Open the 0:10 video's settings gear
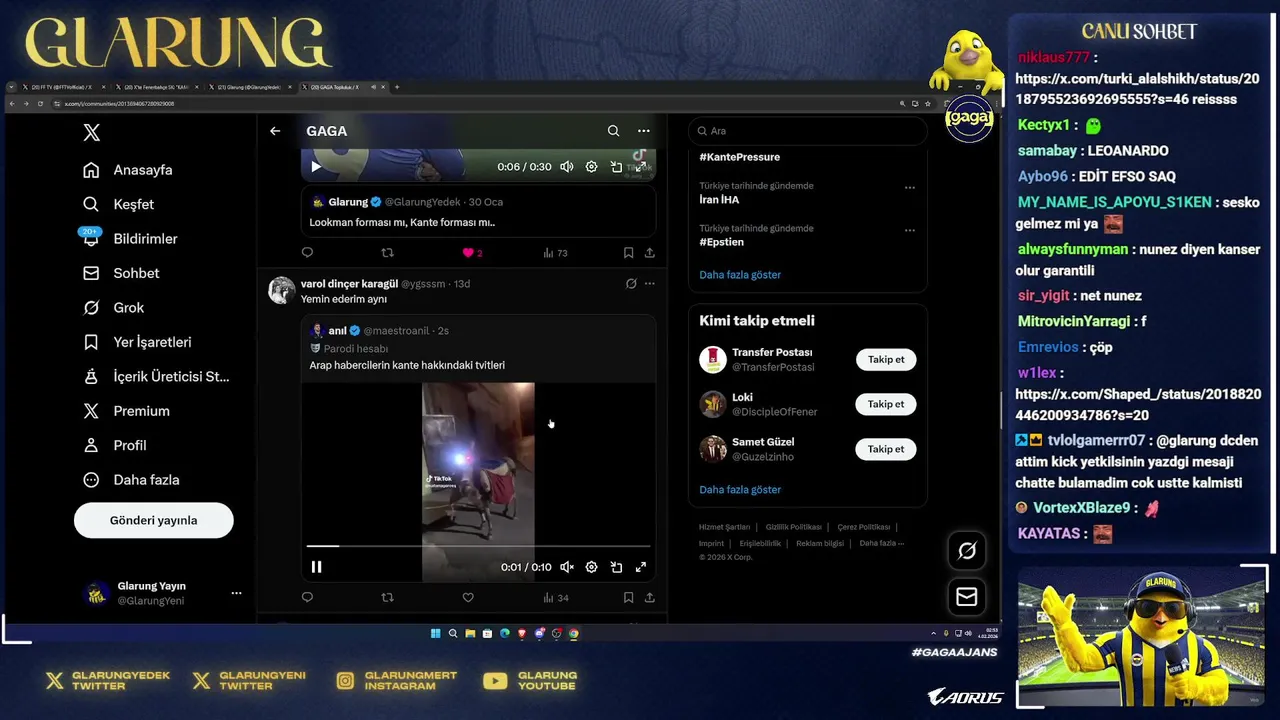 (591, 567)
